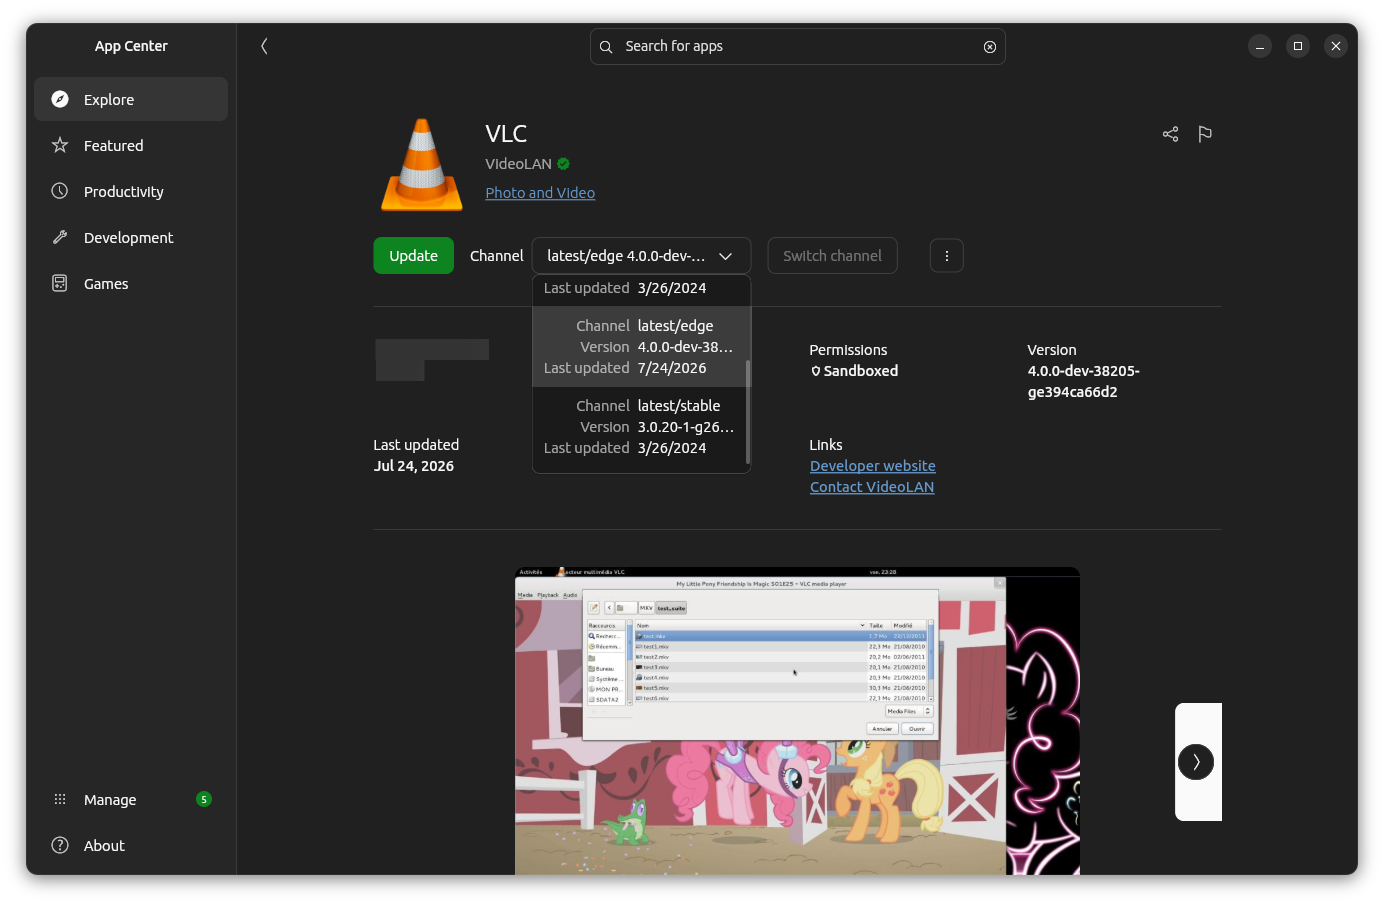Open the three-dot more options menu
Viewport: 1384px width, 904px height.
pos(947,256)
